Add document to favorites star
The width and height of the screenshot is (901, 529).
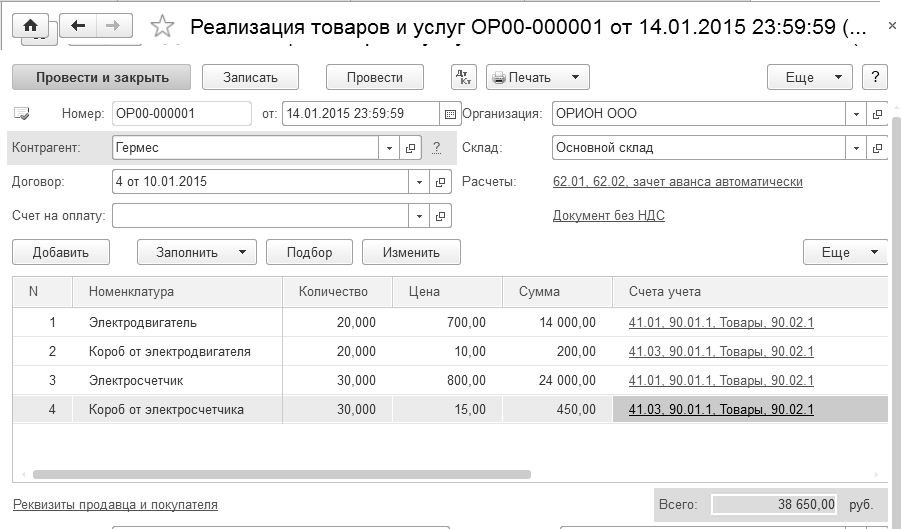coord(162,27)
